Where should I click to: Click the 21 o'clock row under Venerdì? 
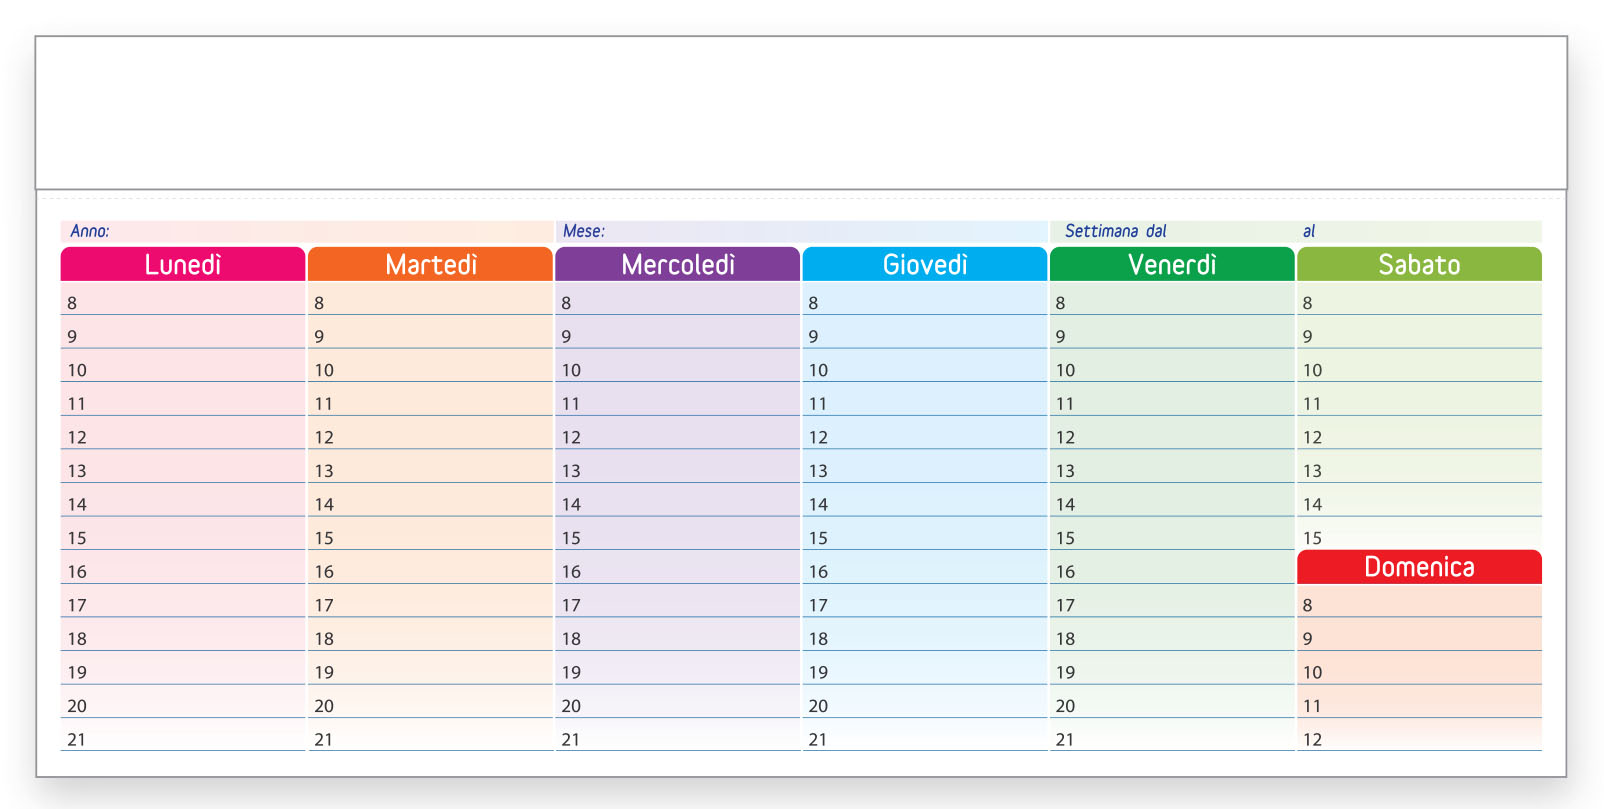(x=1171, y=738)
